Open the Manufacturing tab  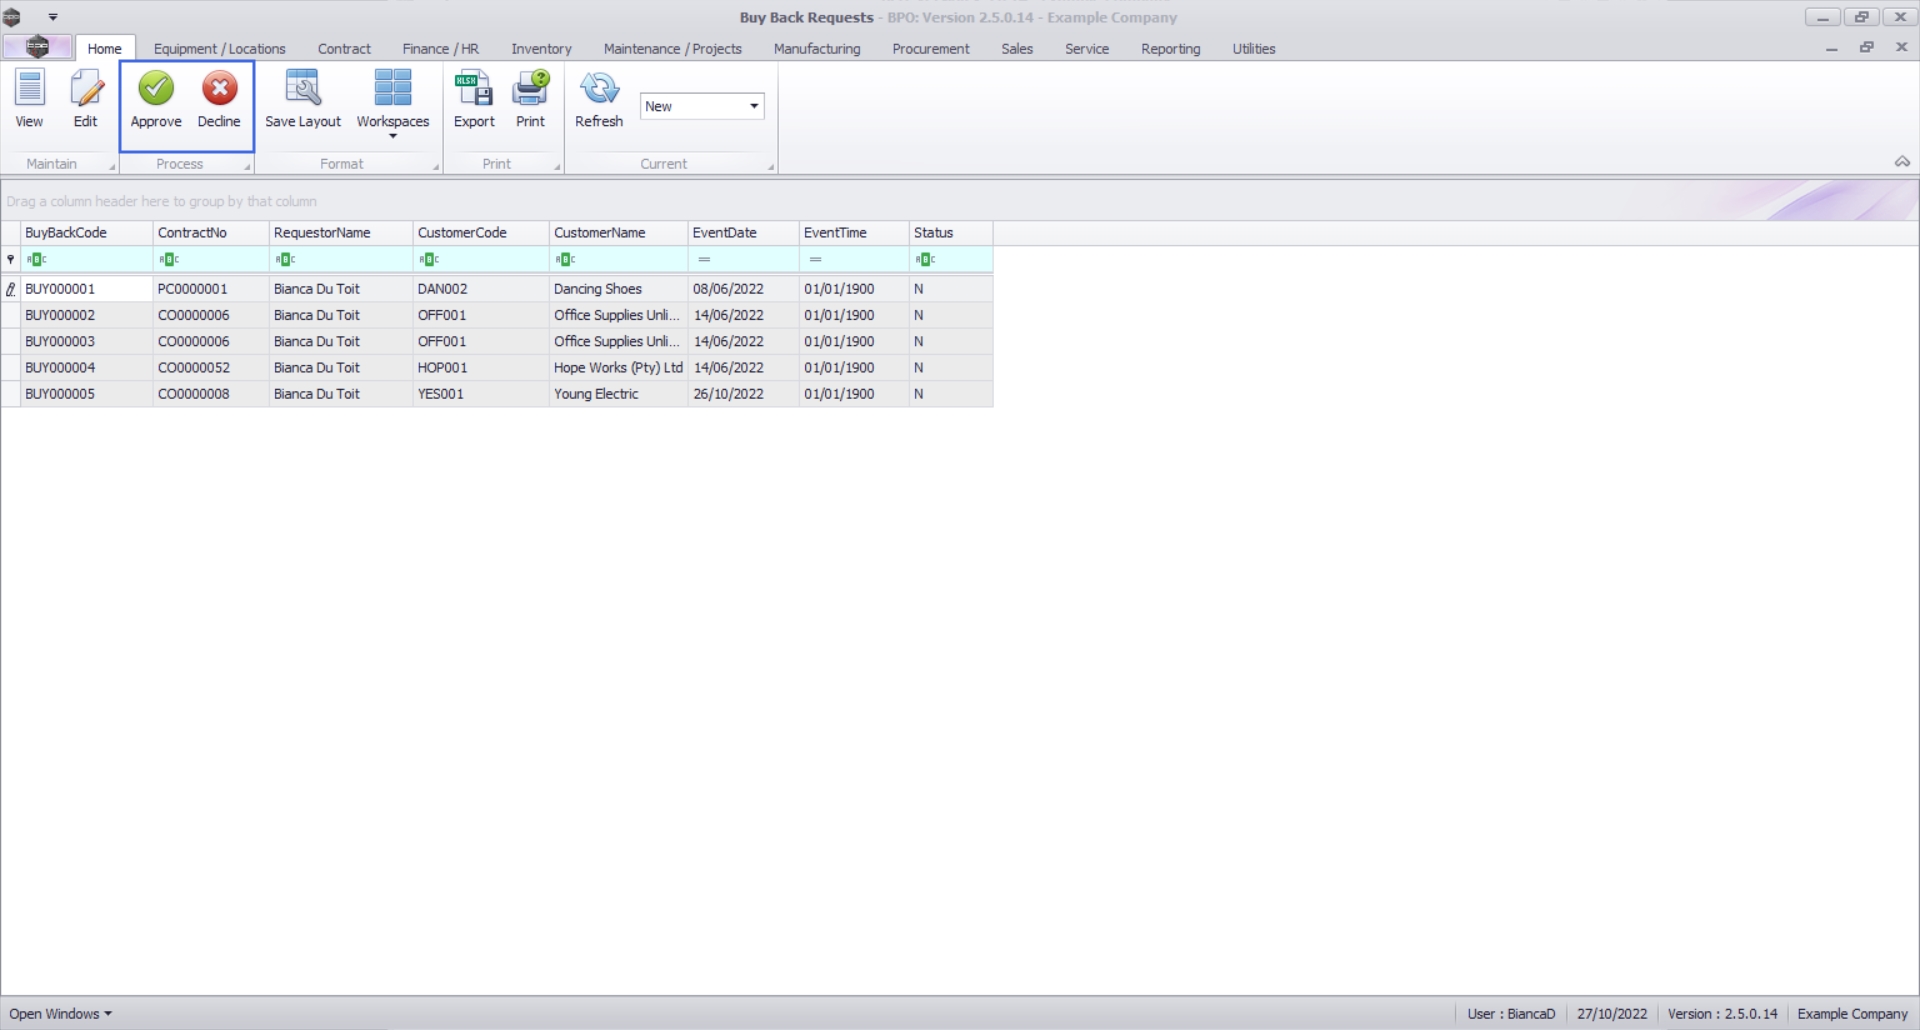click(816, 48)
